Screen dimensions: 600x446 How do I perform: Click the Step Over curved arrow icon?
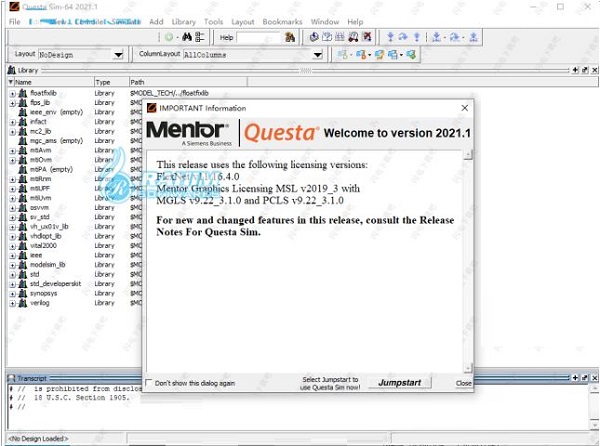point(403,37)
